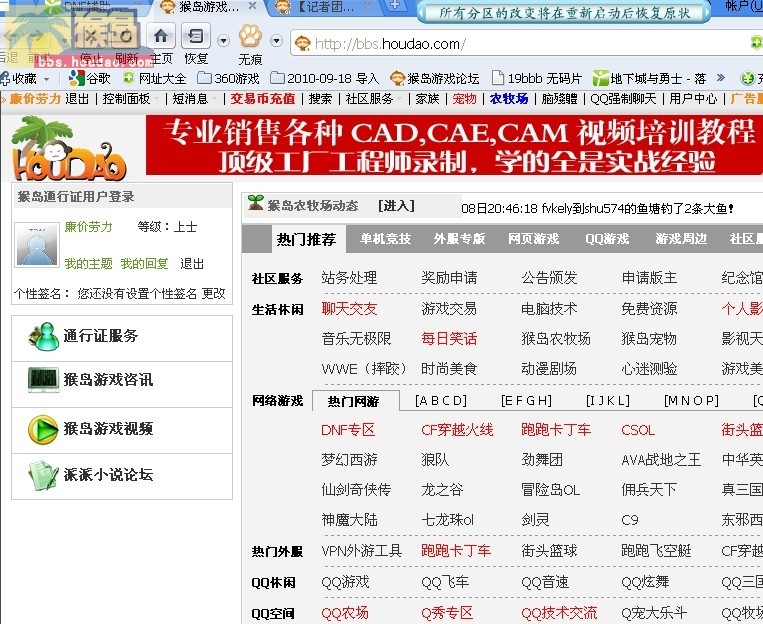763x624 pixels.
Task: Open the 控制面板 menu
Action: point(127,99)
